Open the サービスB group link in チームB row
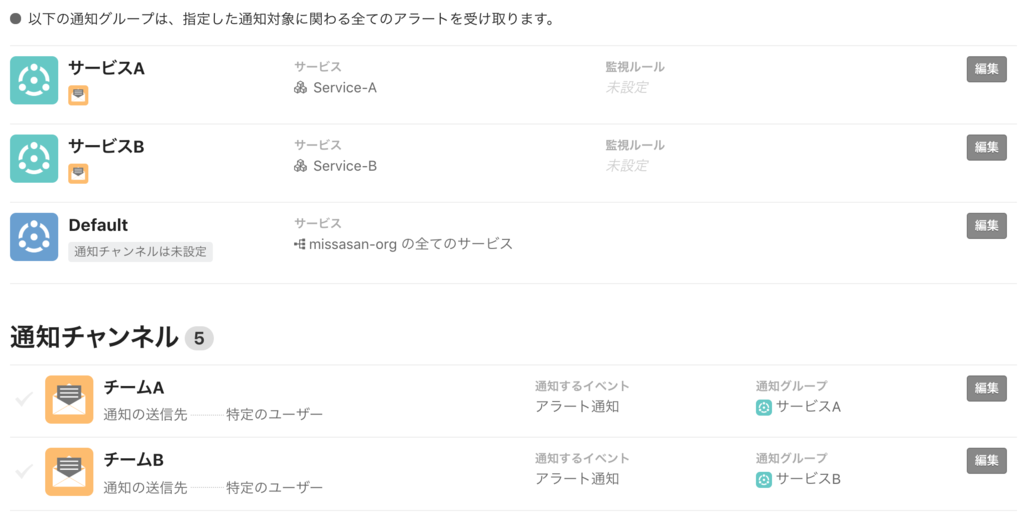This screenshot has width=1024, height=512. (808, 479)
